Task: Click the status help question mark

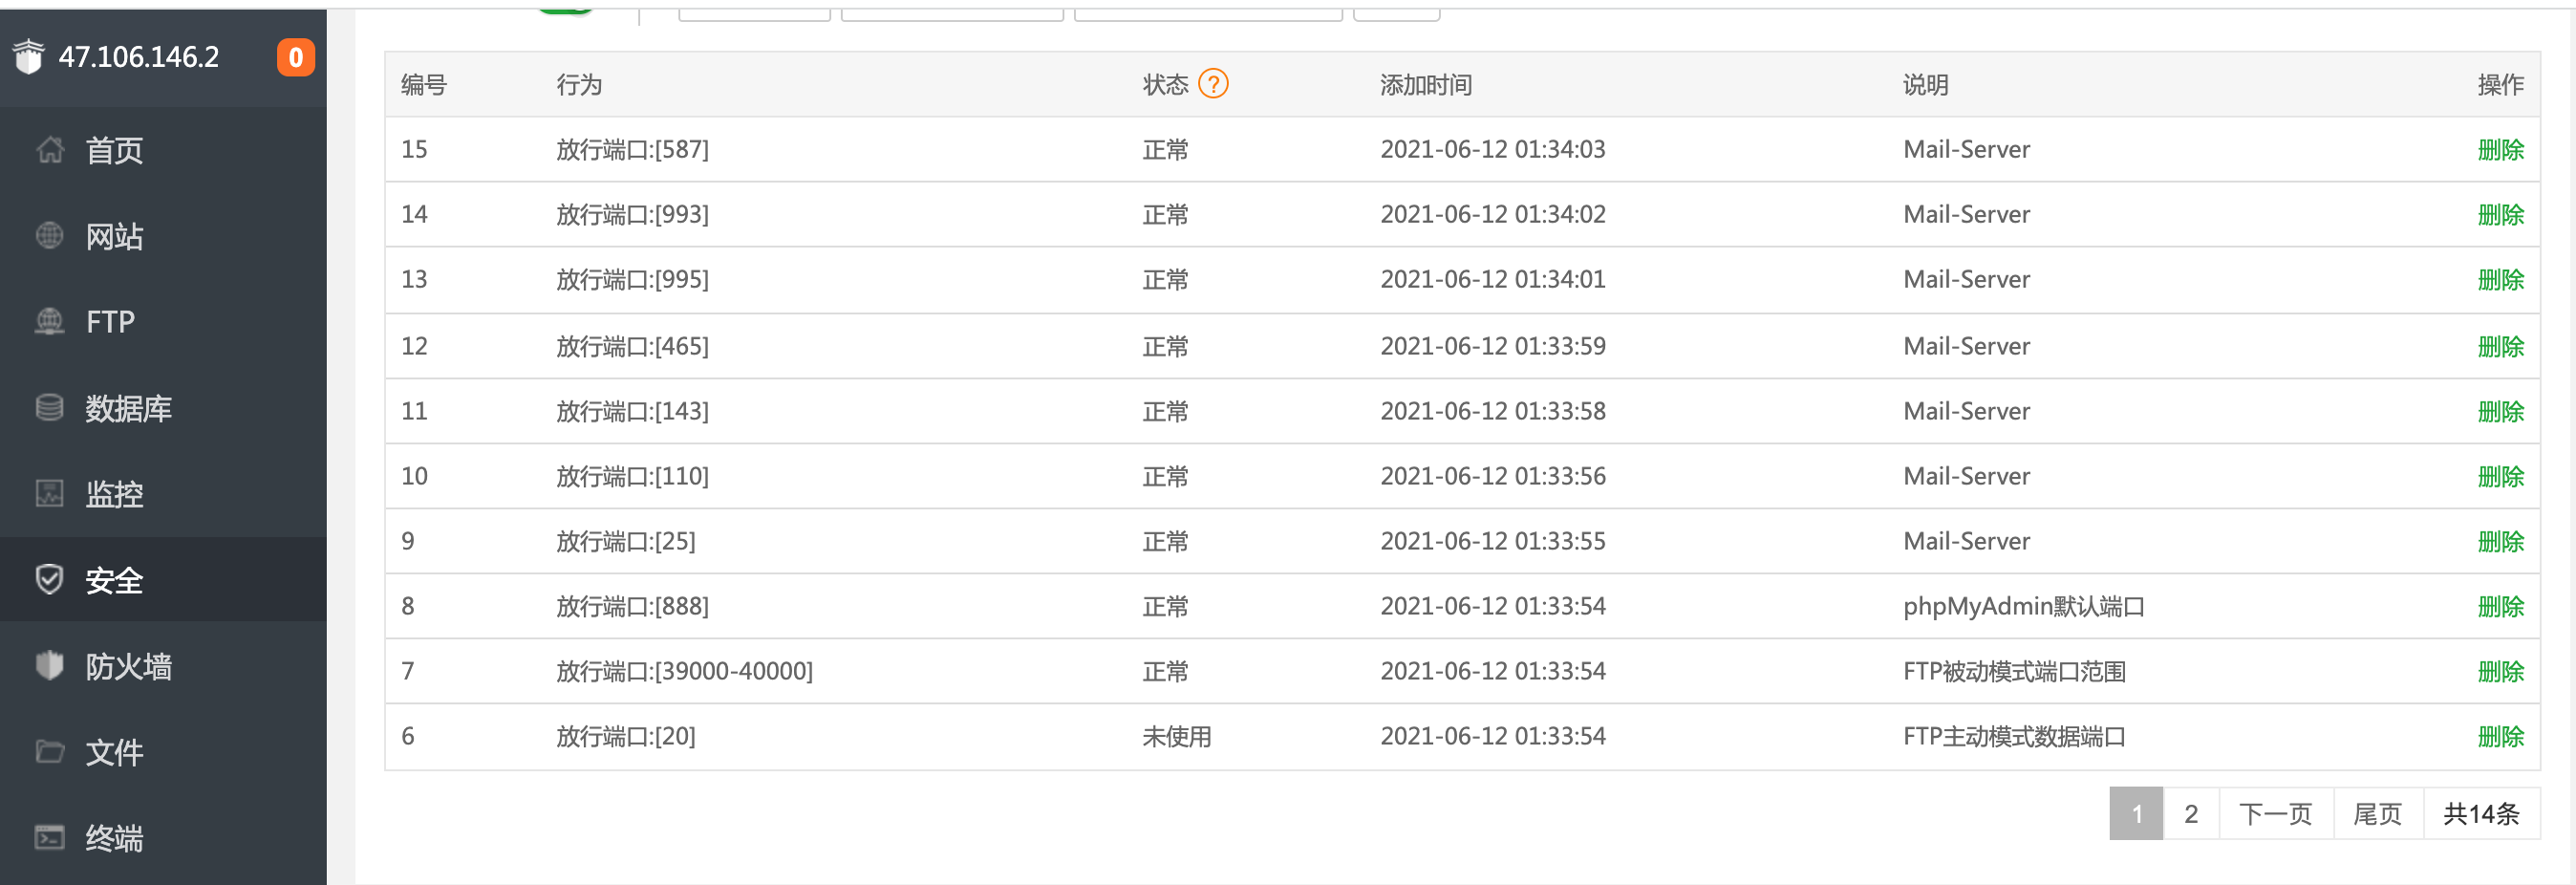Action: point(1213,84)
